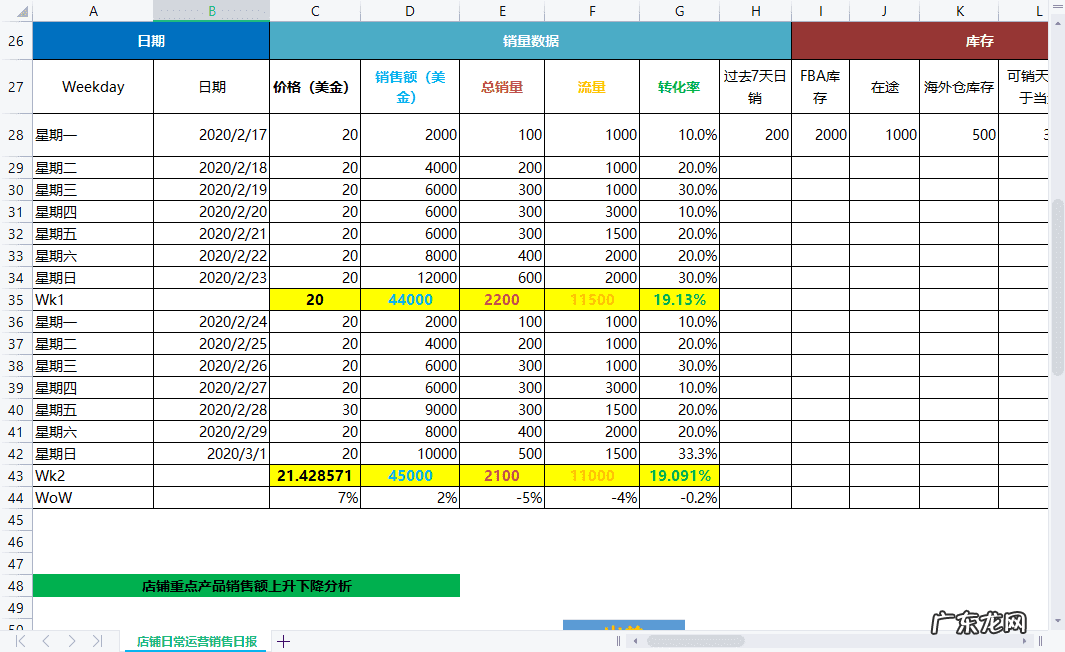
Task: Select the dark red 库存 header cell
Action: (x=918, y=41)
